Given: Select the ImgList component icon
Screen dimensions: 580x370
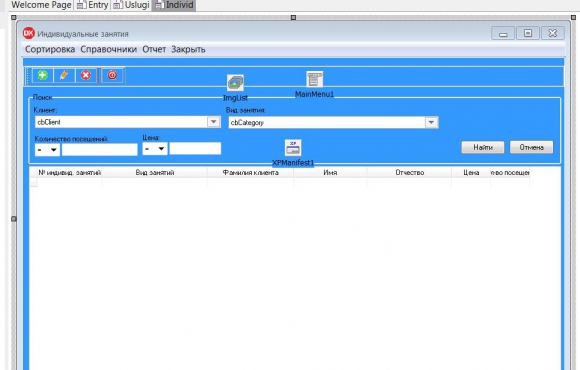Looking at the screenshot, I should point(235,83).
